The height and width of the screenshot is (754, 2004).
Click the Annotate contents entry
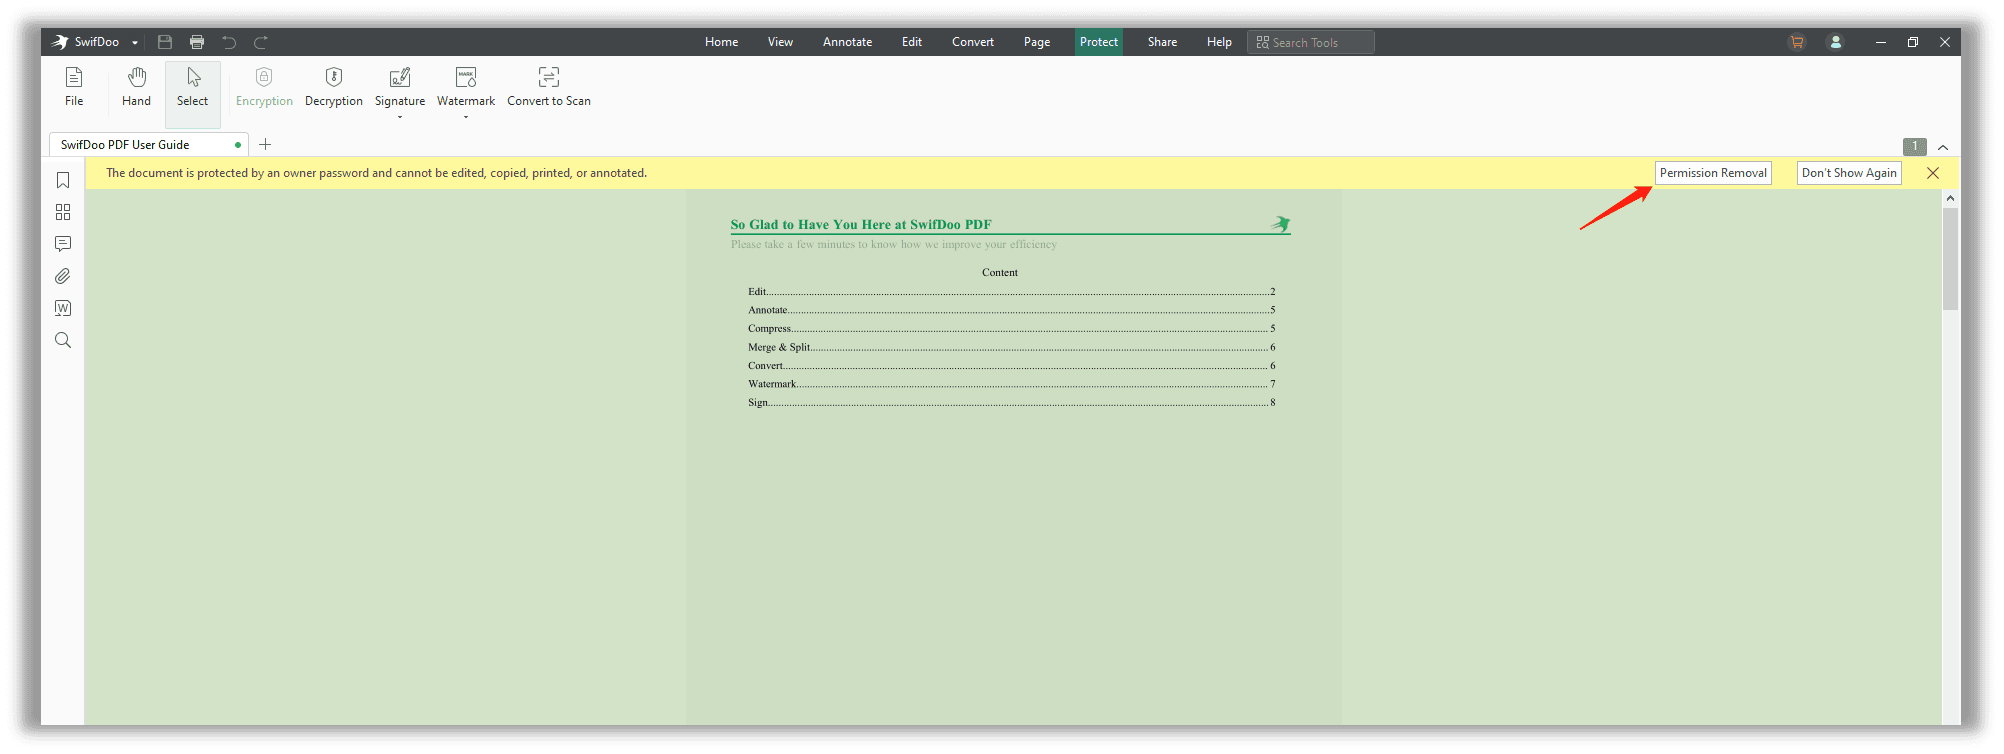pyautogui.click(x=1012, y=310)
